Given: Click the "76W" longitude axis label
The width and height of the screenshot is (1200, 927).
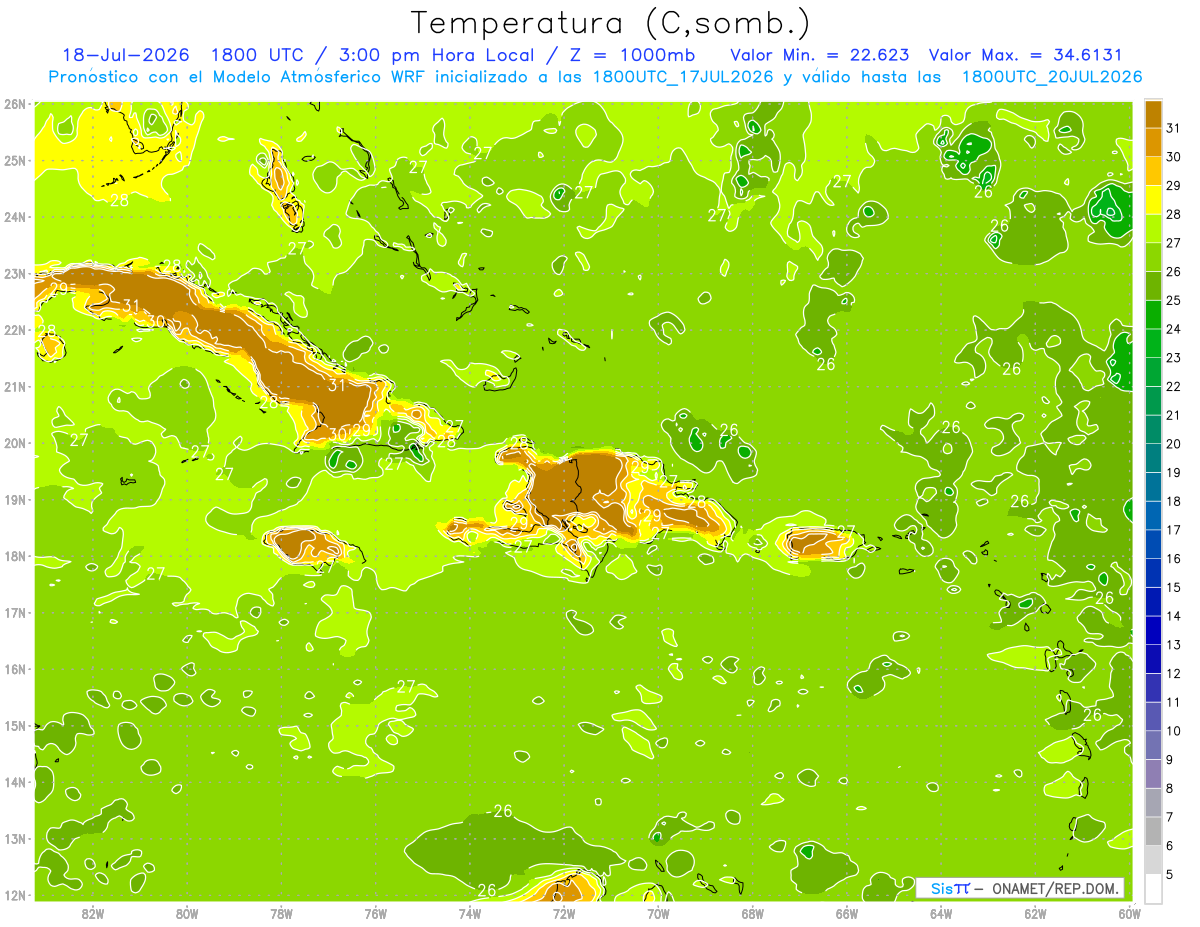Looking at the screenshot, I should click(375, 913).
